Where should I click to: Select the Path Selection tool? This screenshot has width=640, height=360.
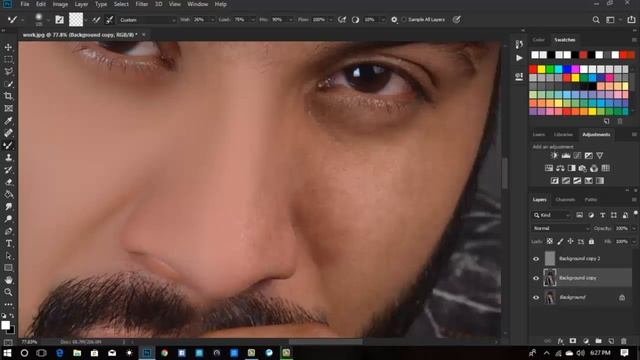(8, 256)
